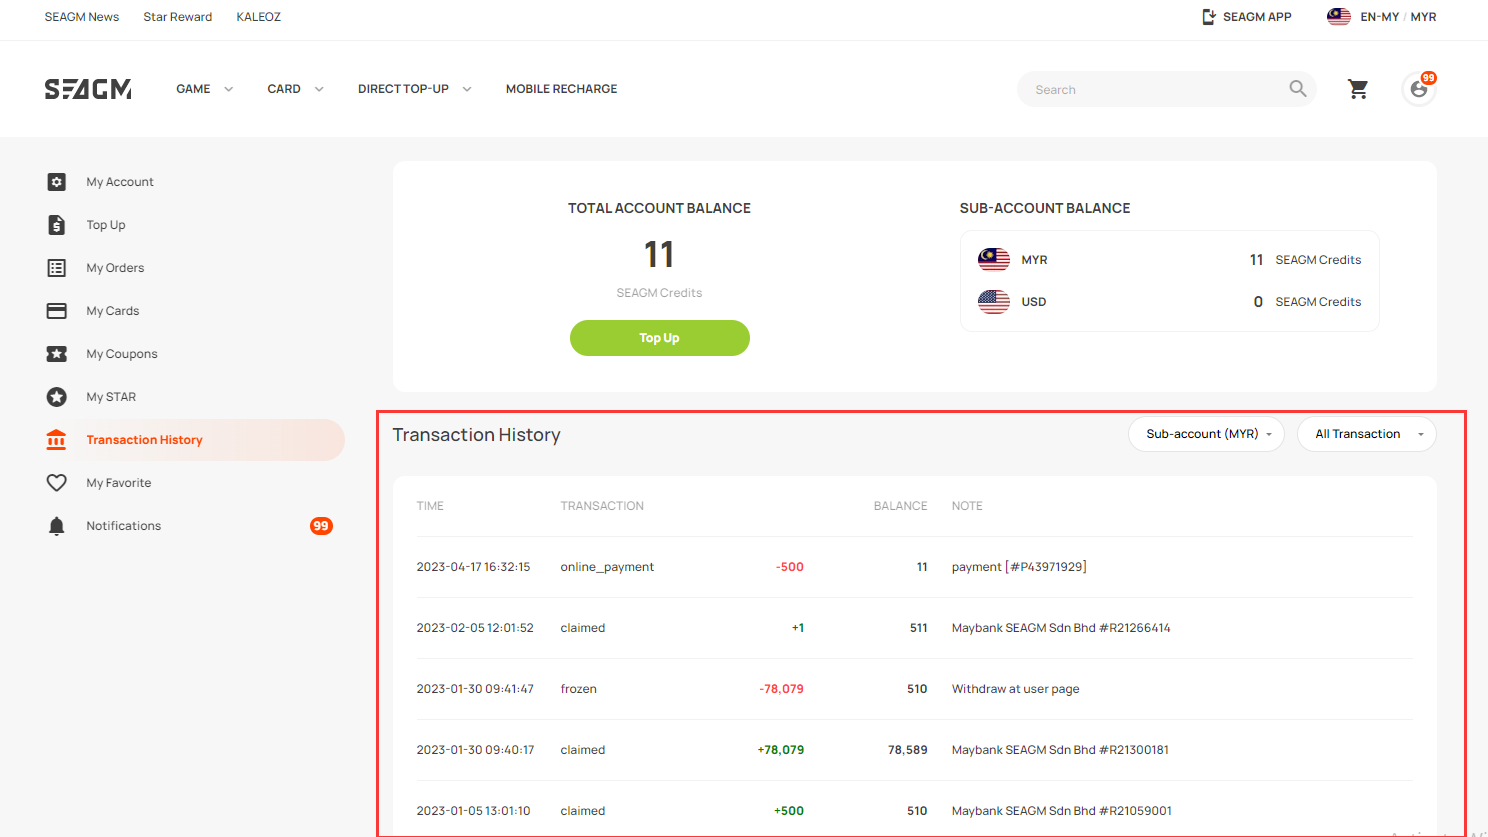
Task: Click the 2023-01-30 09:41:47 timestamp
Action: pos(475,689)
